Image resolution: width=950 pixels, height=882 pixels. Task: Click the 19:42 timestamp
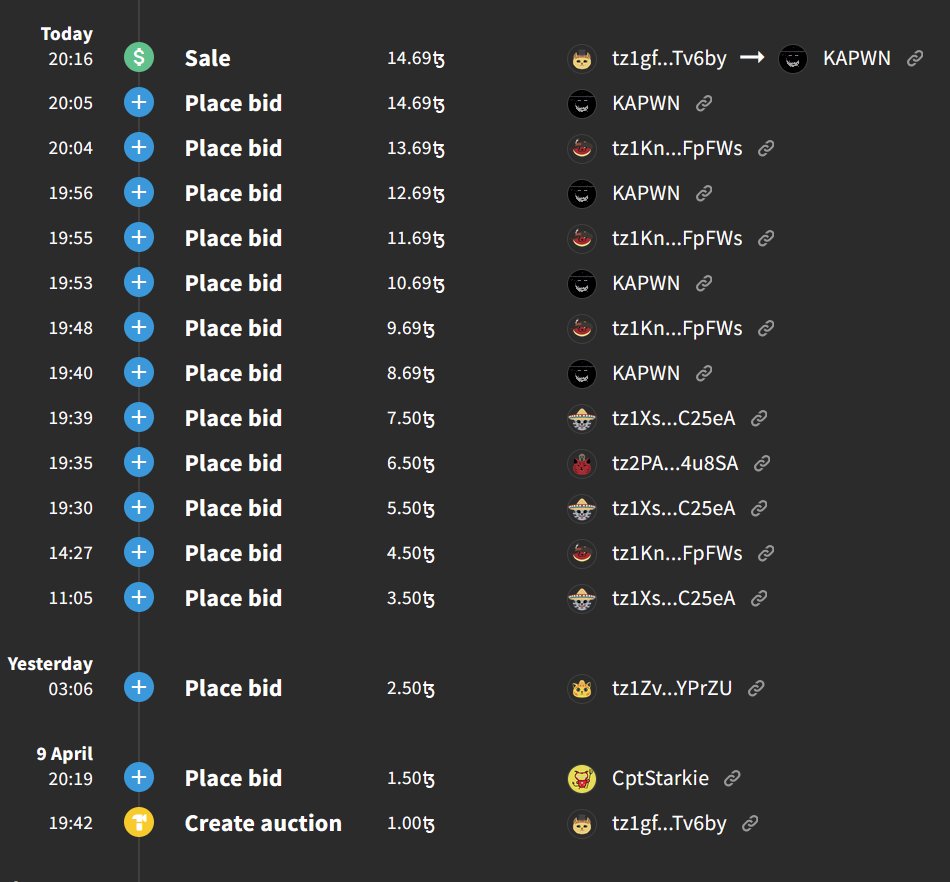[71, 823]
